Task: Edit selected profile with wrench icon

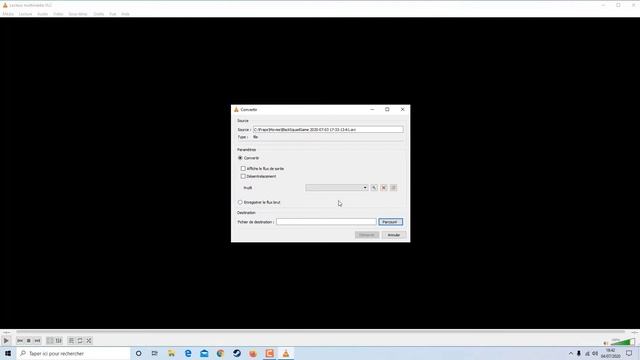Action: tap(374, 188)
